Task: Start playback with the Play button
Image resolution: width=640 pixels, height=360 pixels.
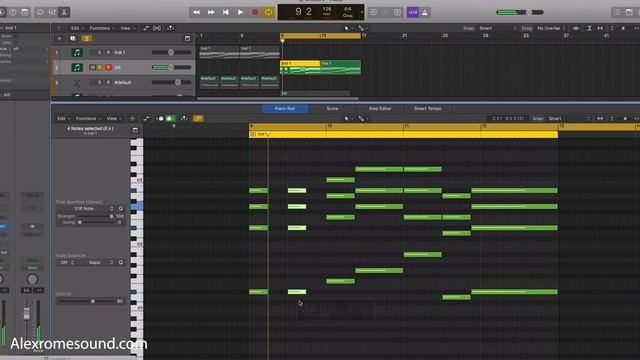Action: [x=240, y=12]
